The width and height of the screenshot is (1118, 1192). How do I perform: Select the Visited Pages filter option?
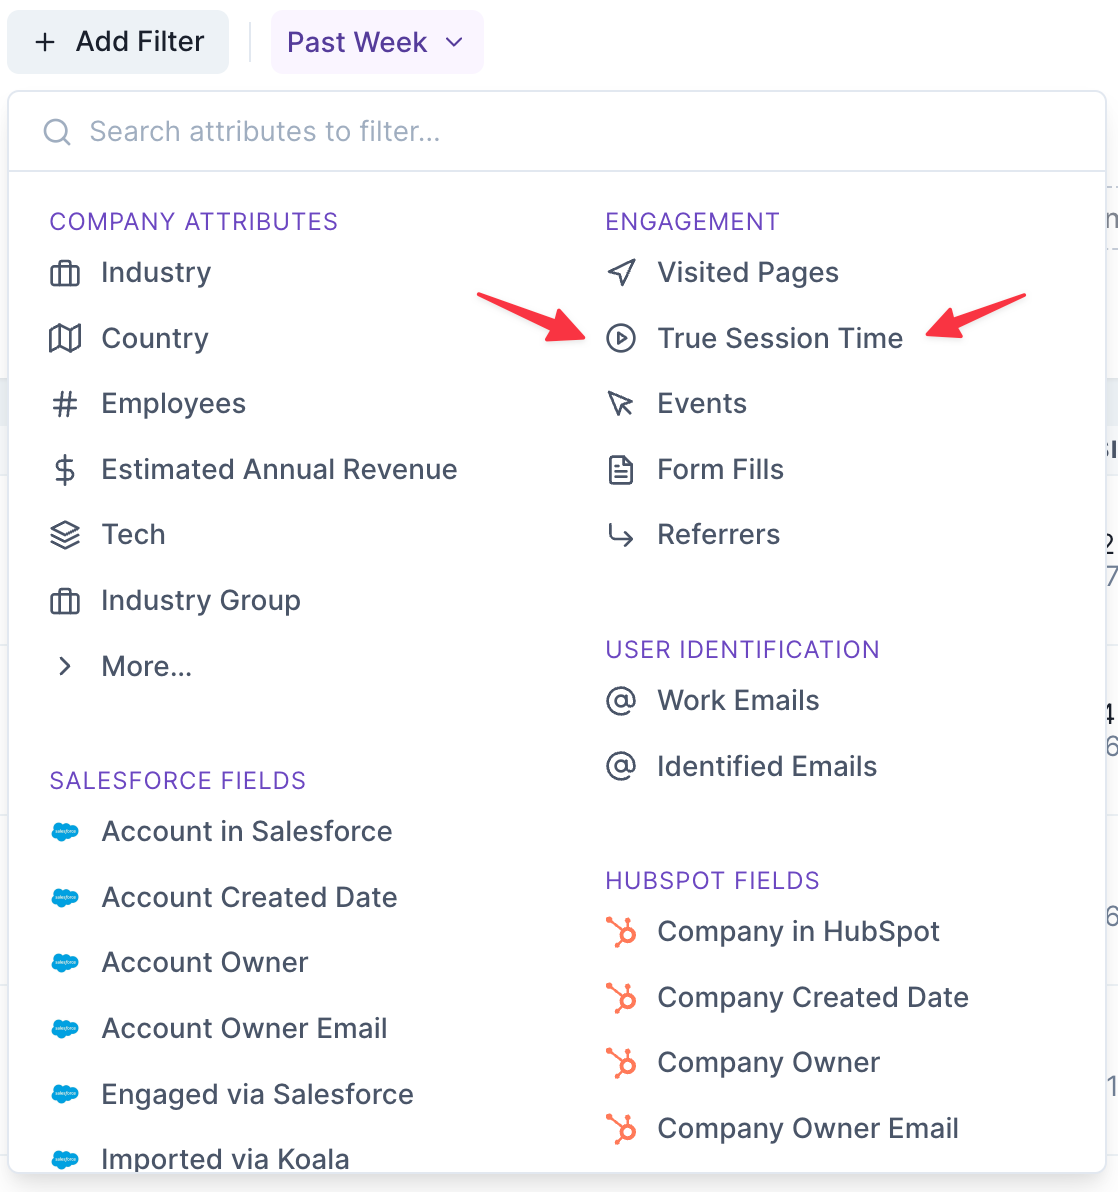(747, 273)
